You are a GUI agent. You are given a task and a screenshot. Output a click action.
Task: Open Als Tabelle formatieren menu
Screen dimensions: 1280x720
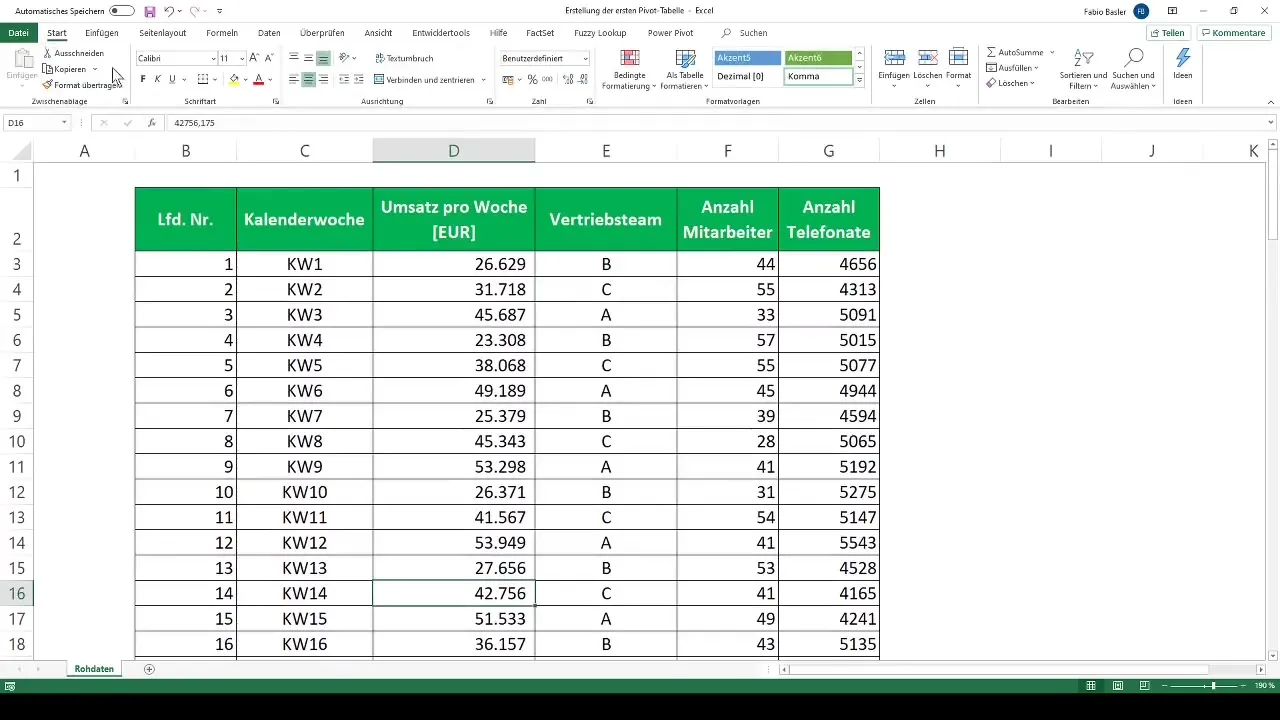[685, 68]
